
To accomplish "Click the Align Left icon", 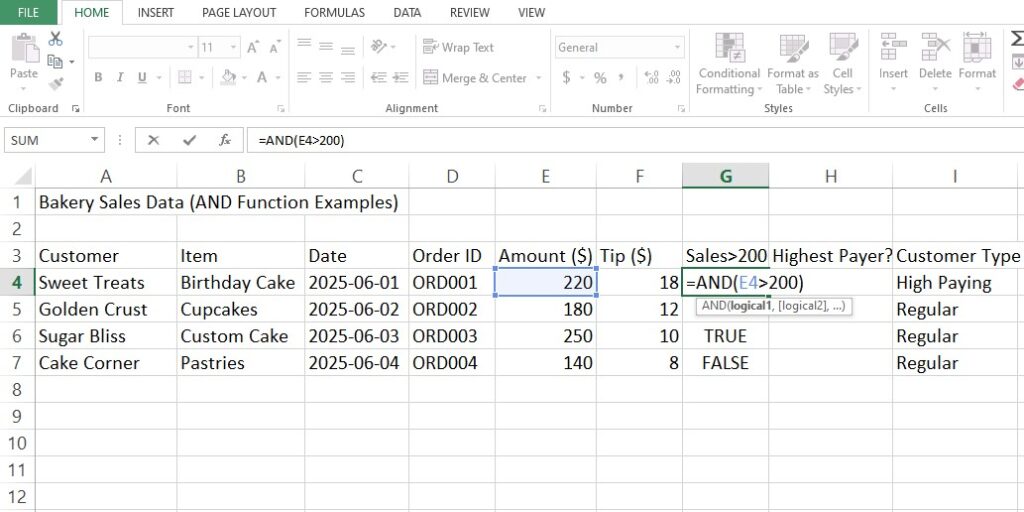I will pyautogui.click(x=304, y=78).
